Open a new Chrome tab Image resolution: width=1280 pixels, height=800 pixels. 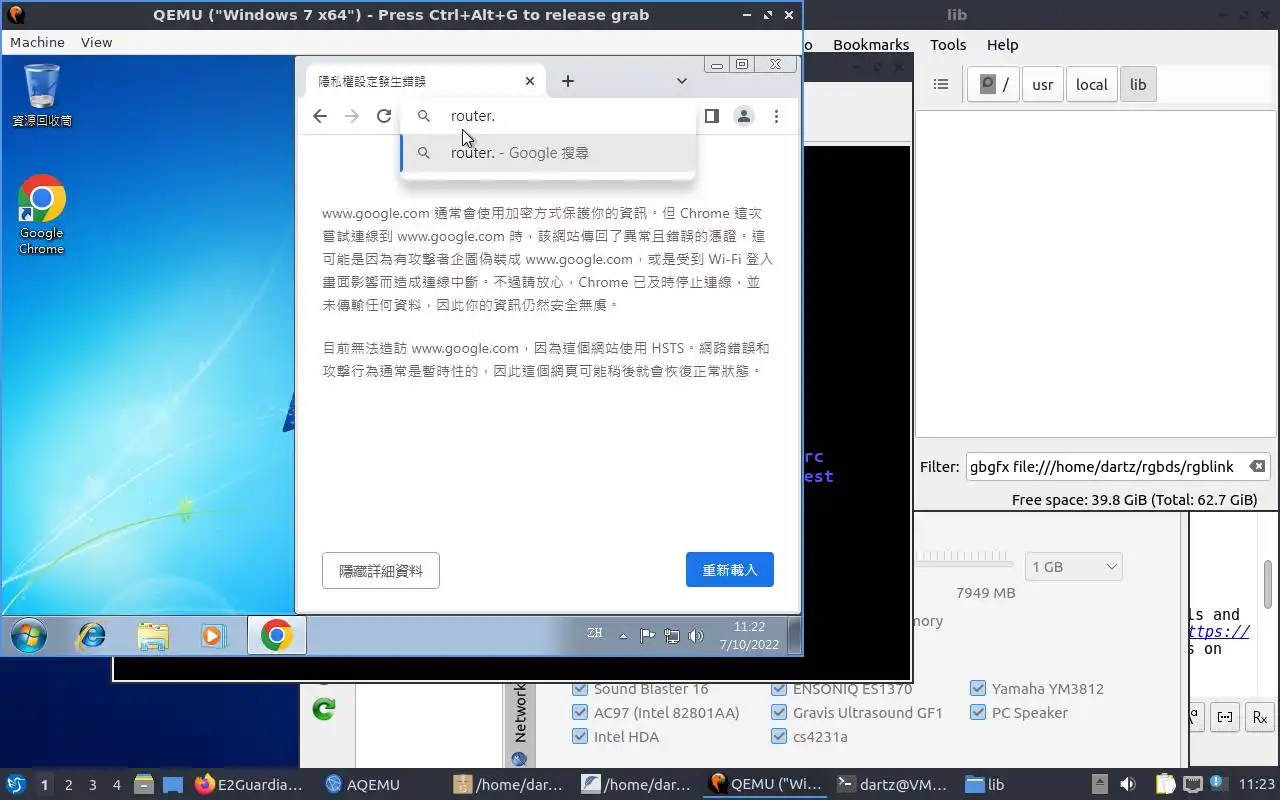[568, 81]
